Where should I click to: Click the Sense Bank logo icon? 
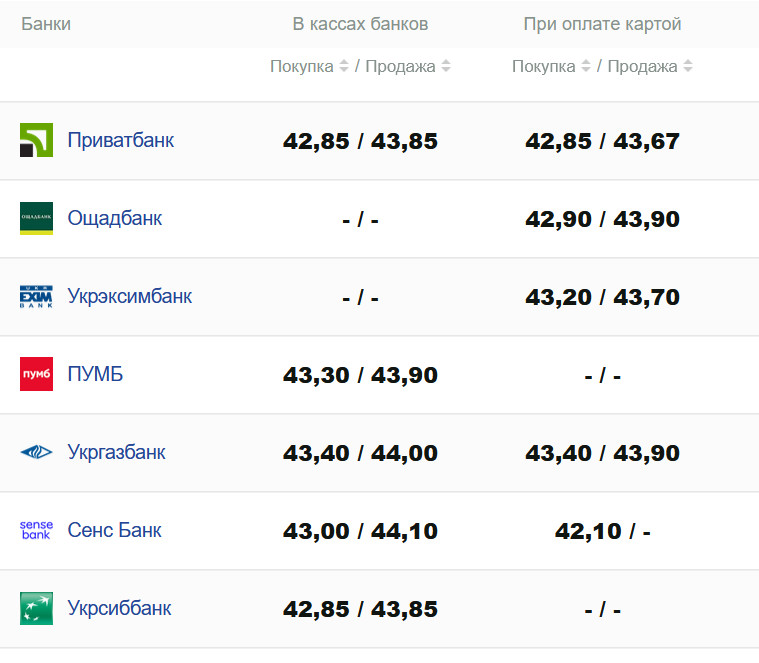[36, 530]
